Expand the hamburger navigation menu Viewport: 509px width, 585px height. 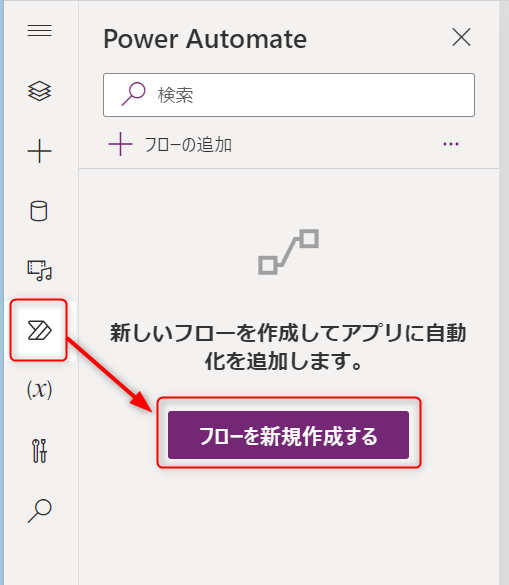coord(40,31)
